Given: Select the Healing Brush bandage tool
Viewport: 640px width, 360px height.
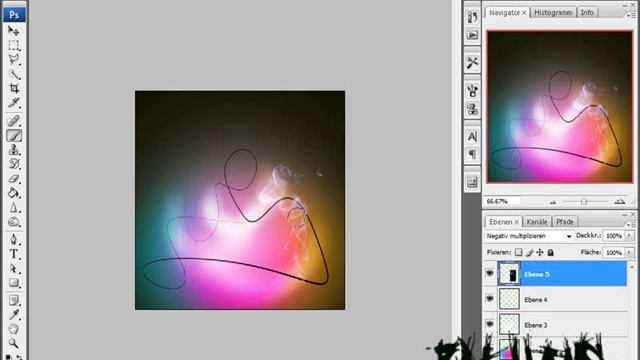Looking at the screenshot, I should [14, 120].
